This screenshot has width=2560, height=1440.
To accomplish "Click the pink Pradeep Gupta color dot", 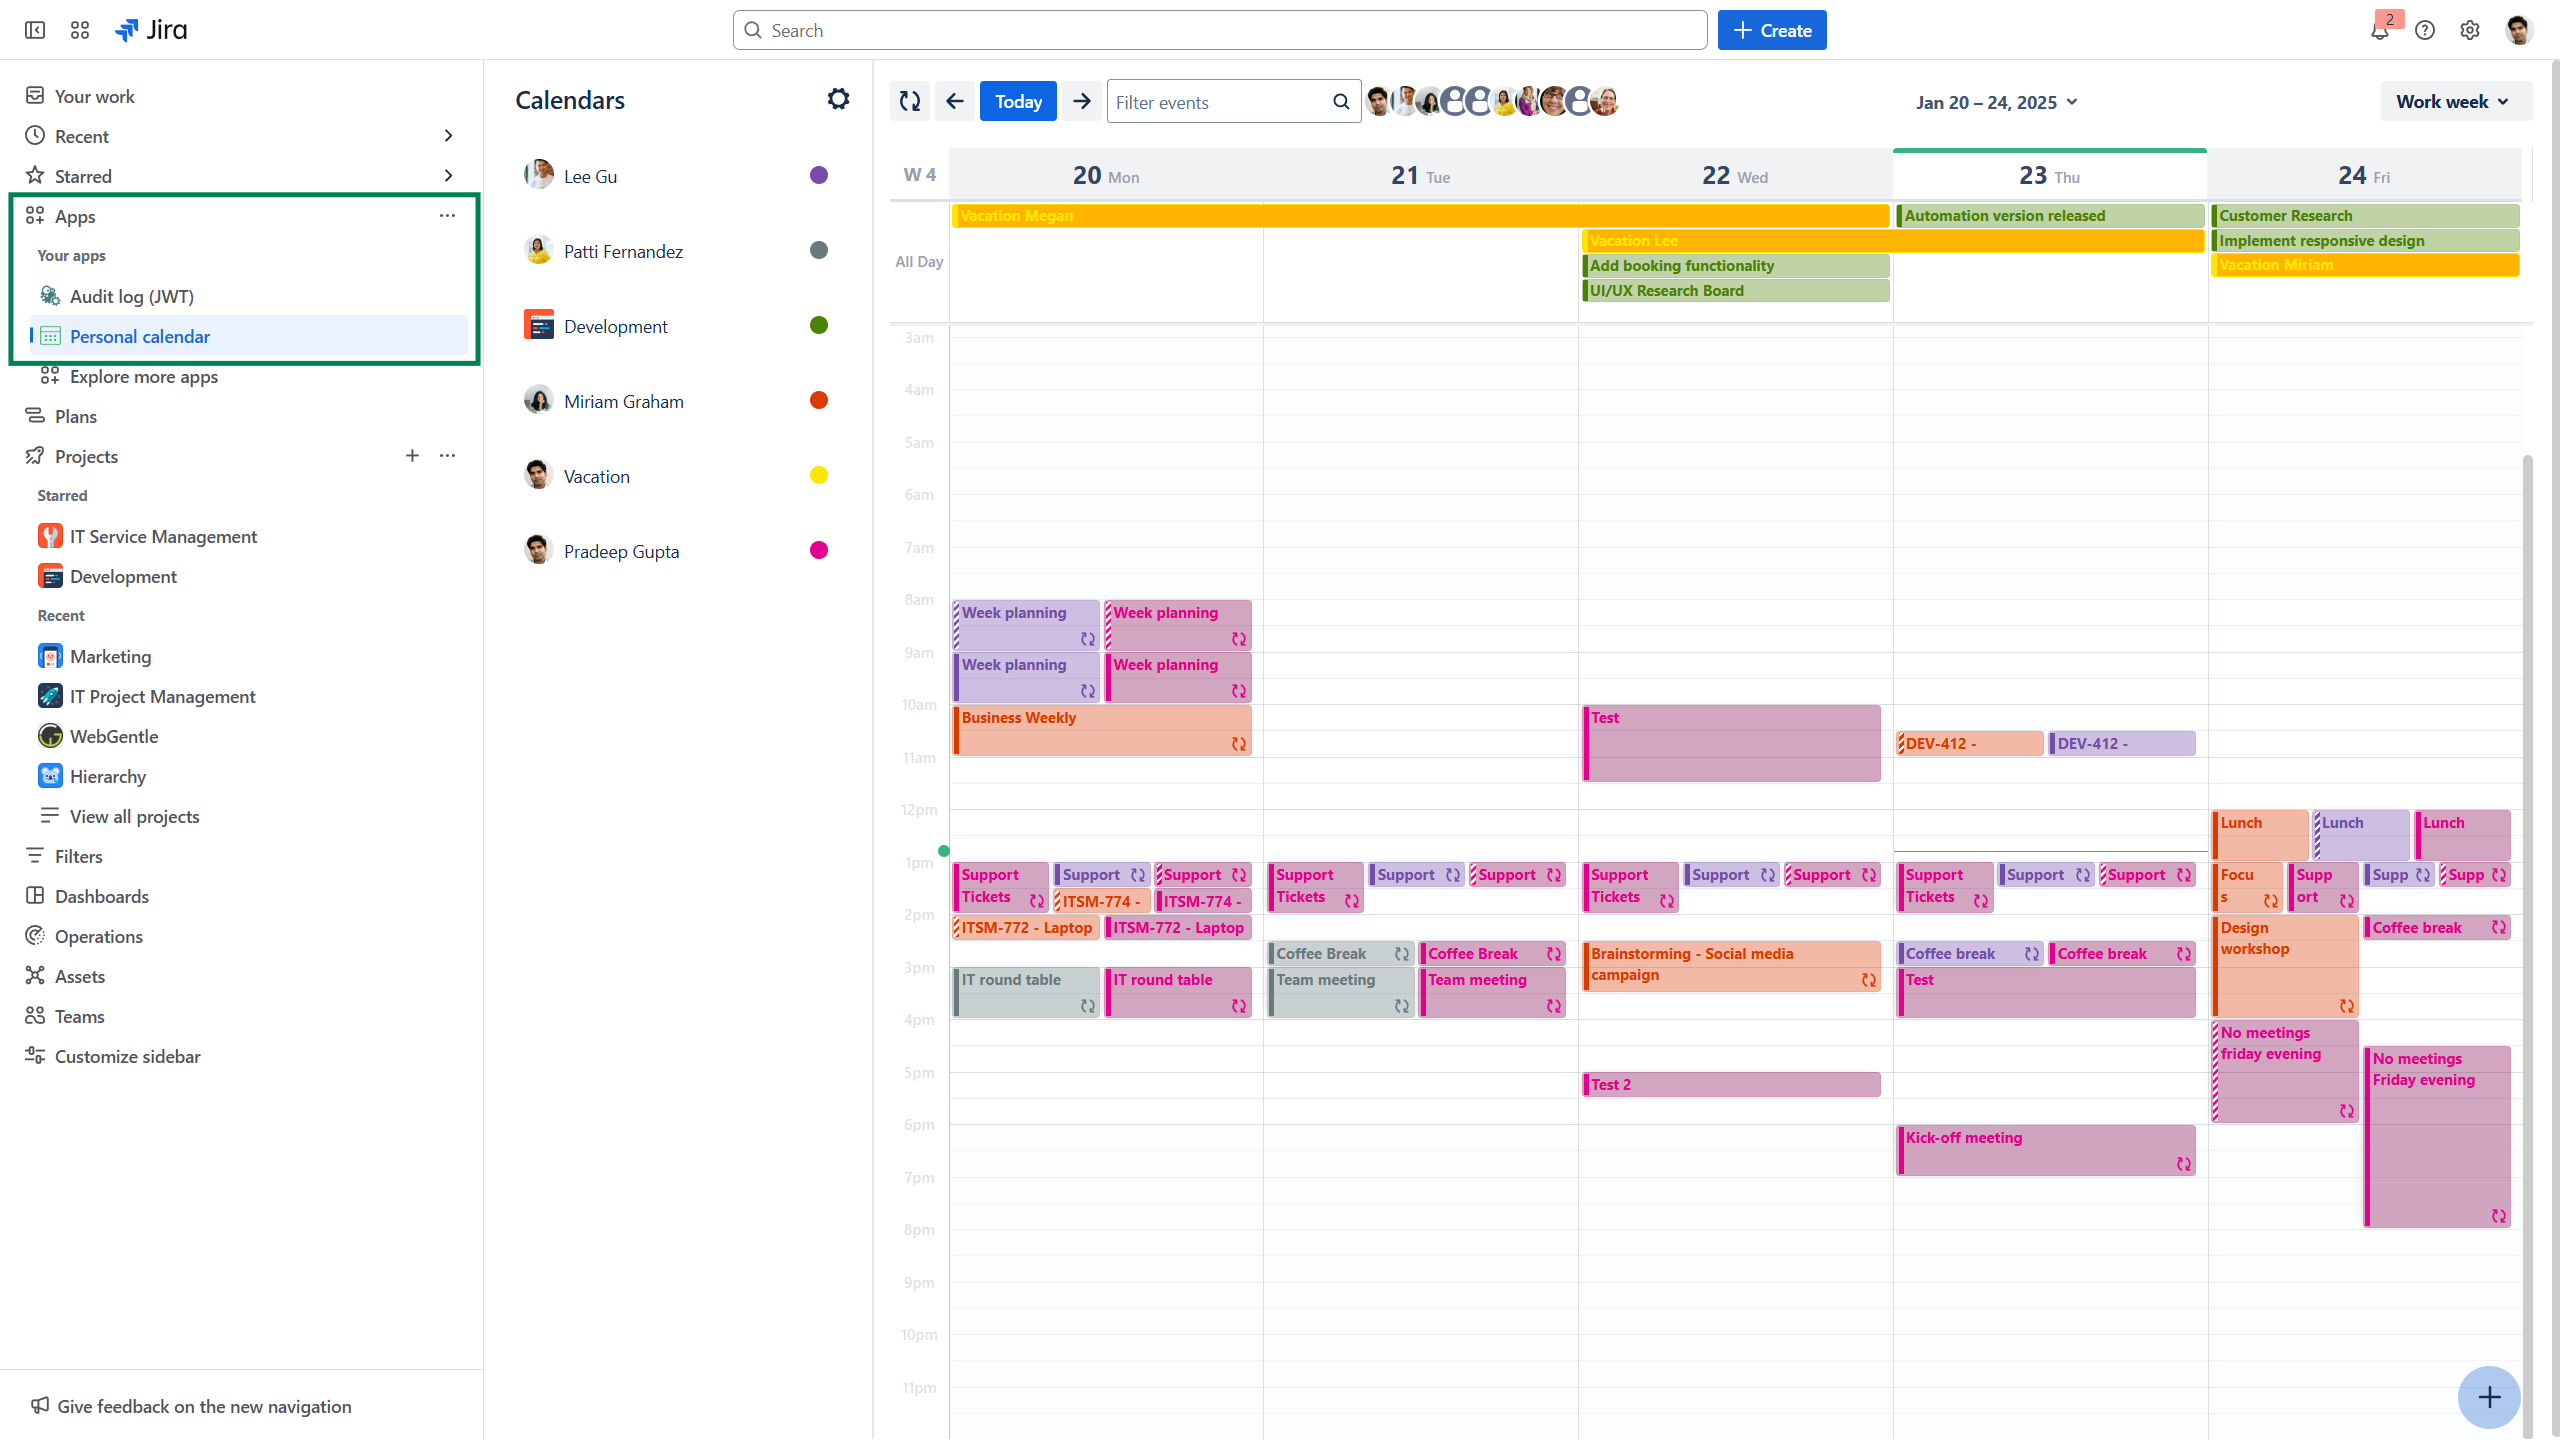I will [818, 551].
